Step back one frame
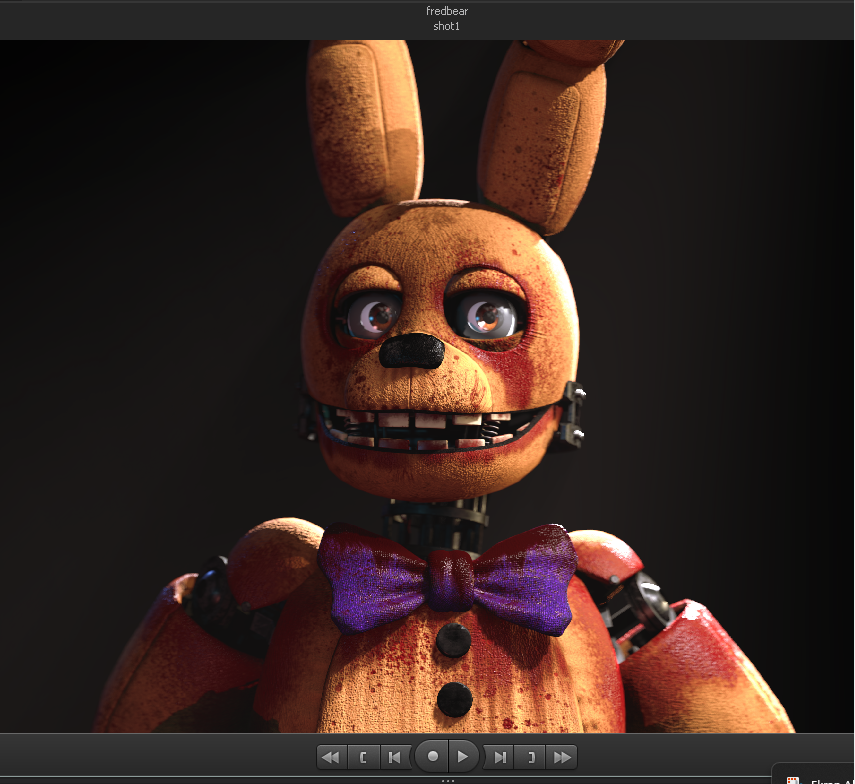Viewport: 855px width, 784px height. pos(395,757)
